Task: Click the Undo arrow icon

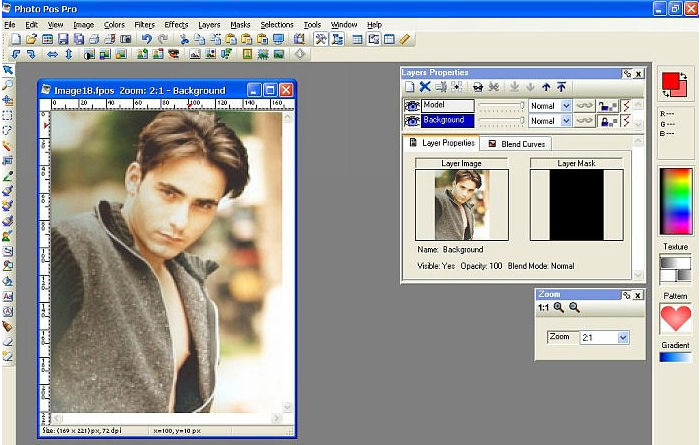Action: click(x=146, y=39)
